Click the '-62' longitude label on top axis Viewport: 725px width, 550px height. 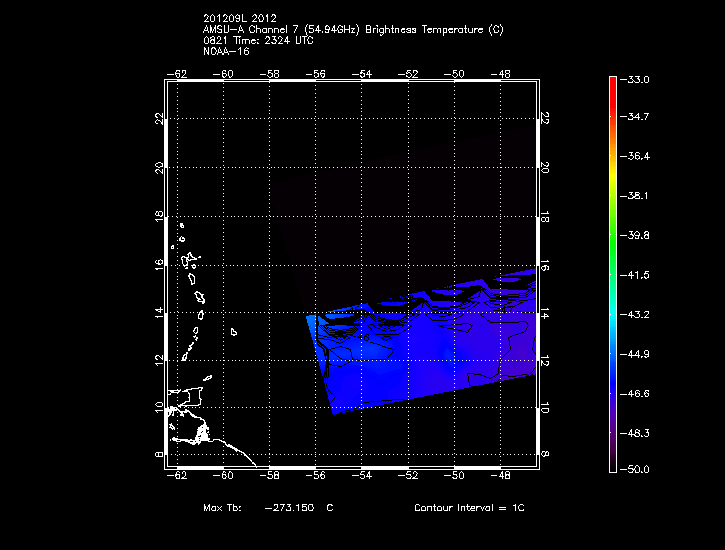coord(177,74)
